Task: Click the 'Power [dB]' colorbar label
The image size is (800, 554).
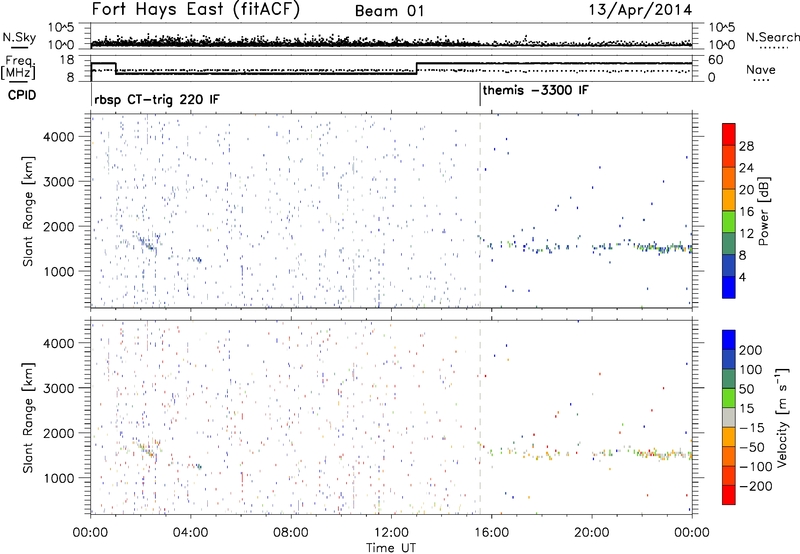Action: [764, 211]
